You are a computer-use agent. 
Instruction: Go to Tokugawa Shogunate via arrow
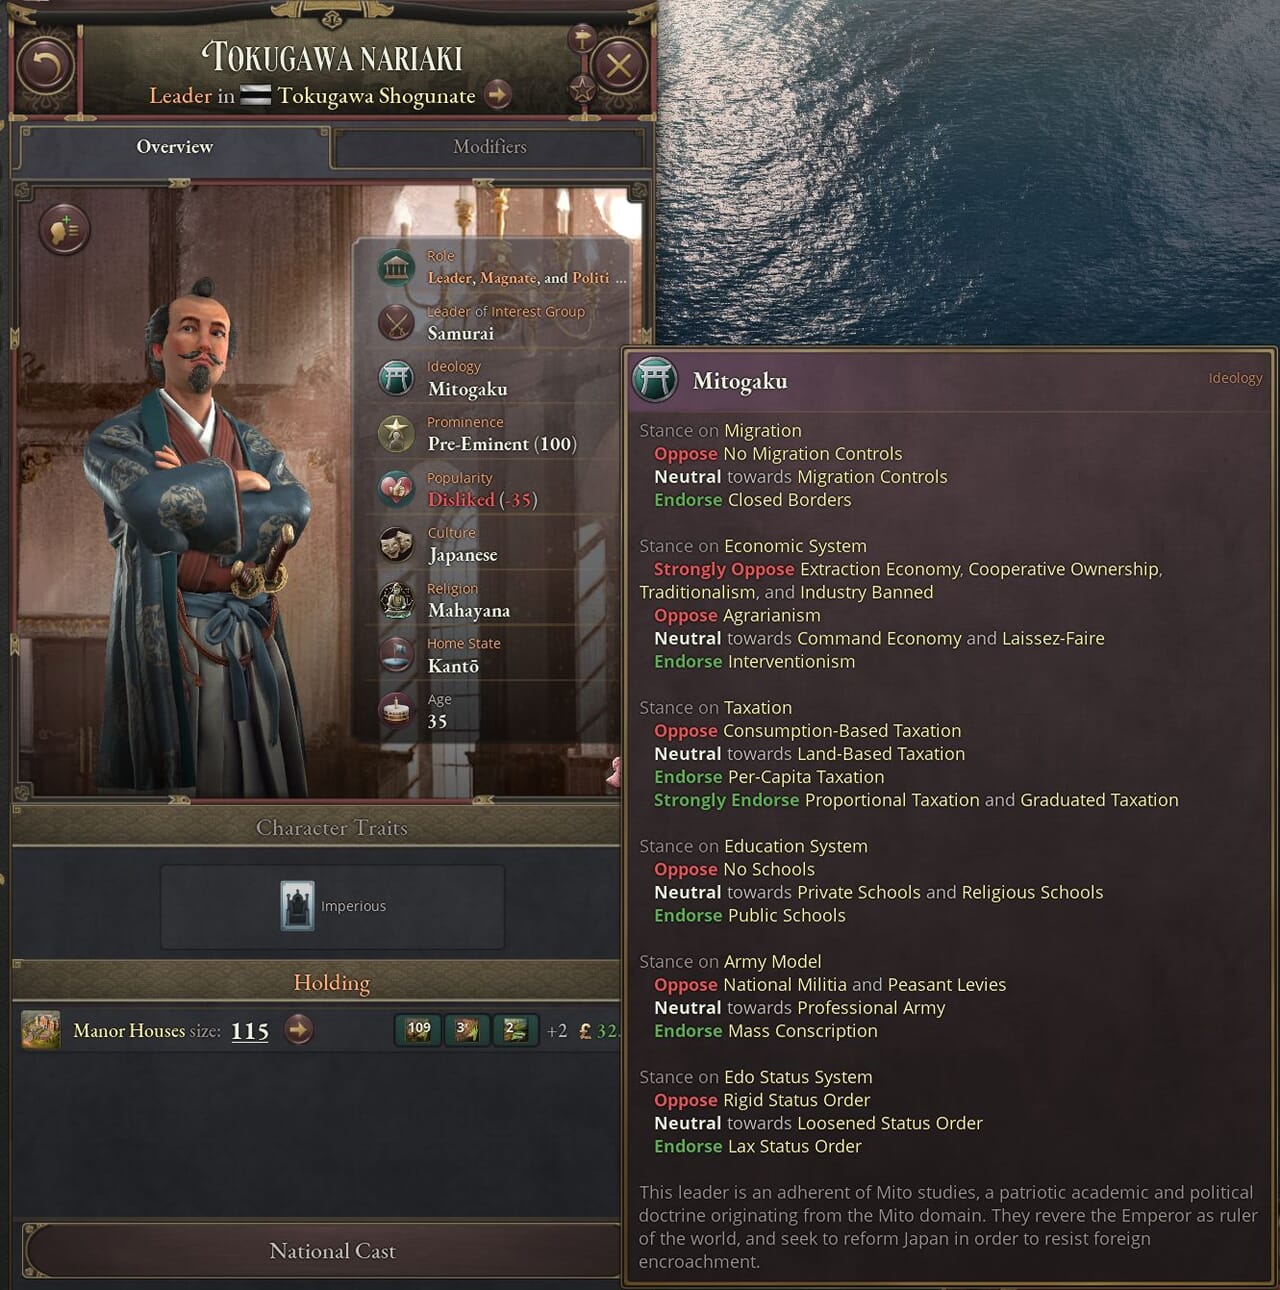click(498, 95)
